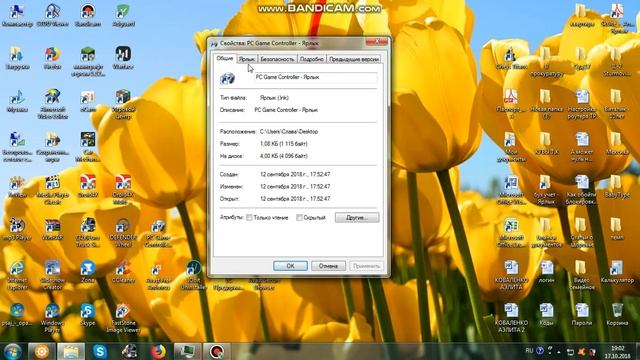The width and height of the screenshot is (640, 360).
Task: Launch Skype from the desktop icon
Action: click(x=87, y=315)
